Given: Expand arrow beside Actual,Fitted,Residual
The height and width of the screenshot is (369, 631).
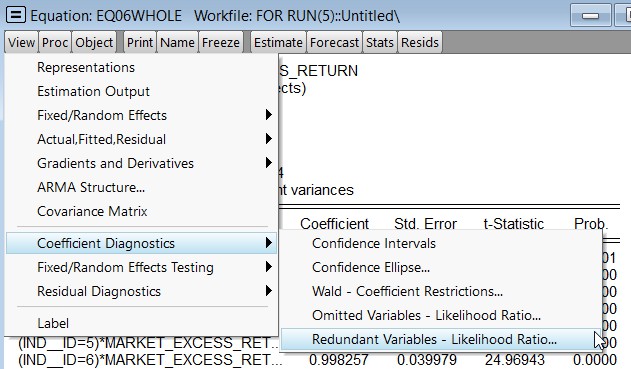Looking at the screenshot, I should [x=269, y=139].
